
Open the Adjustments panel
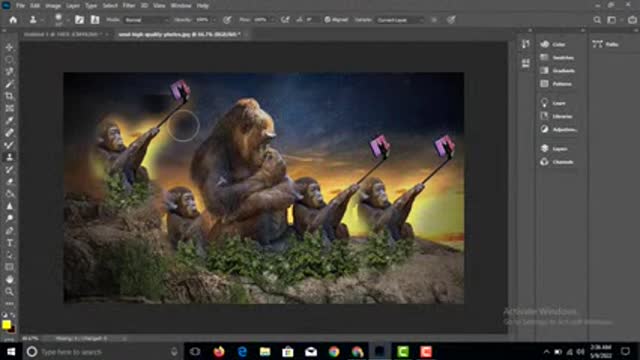558,129
